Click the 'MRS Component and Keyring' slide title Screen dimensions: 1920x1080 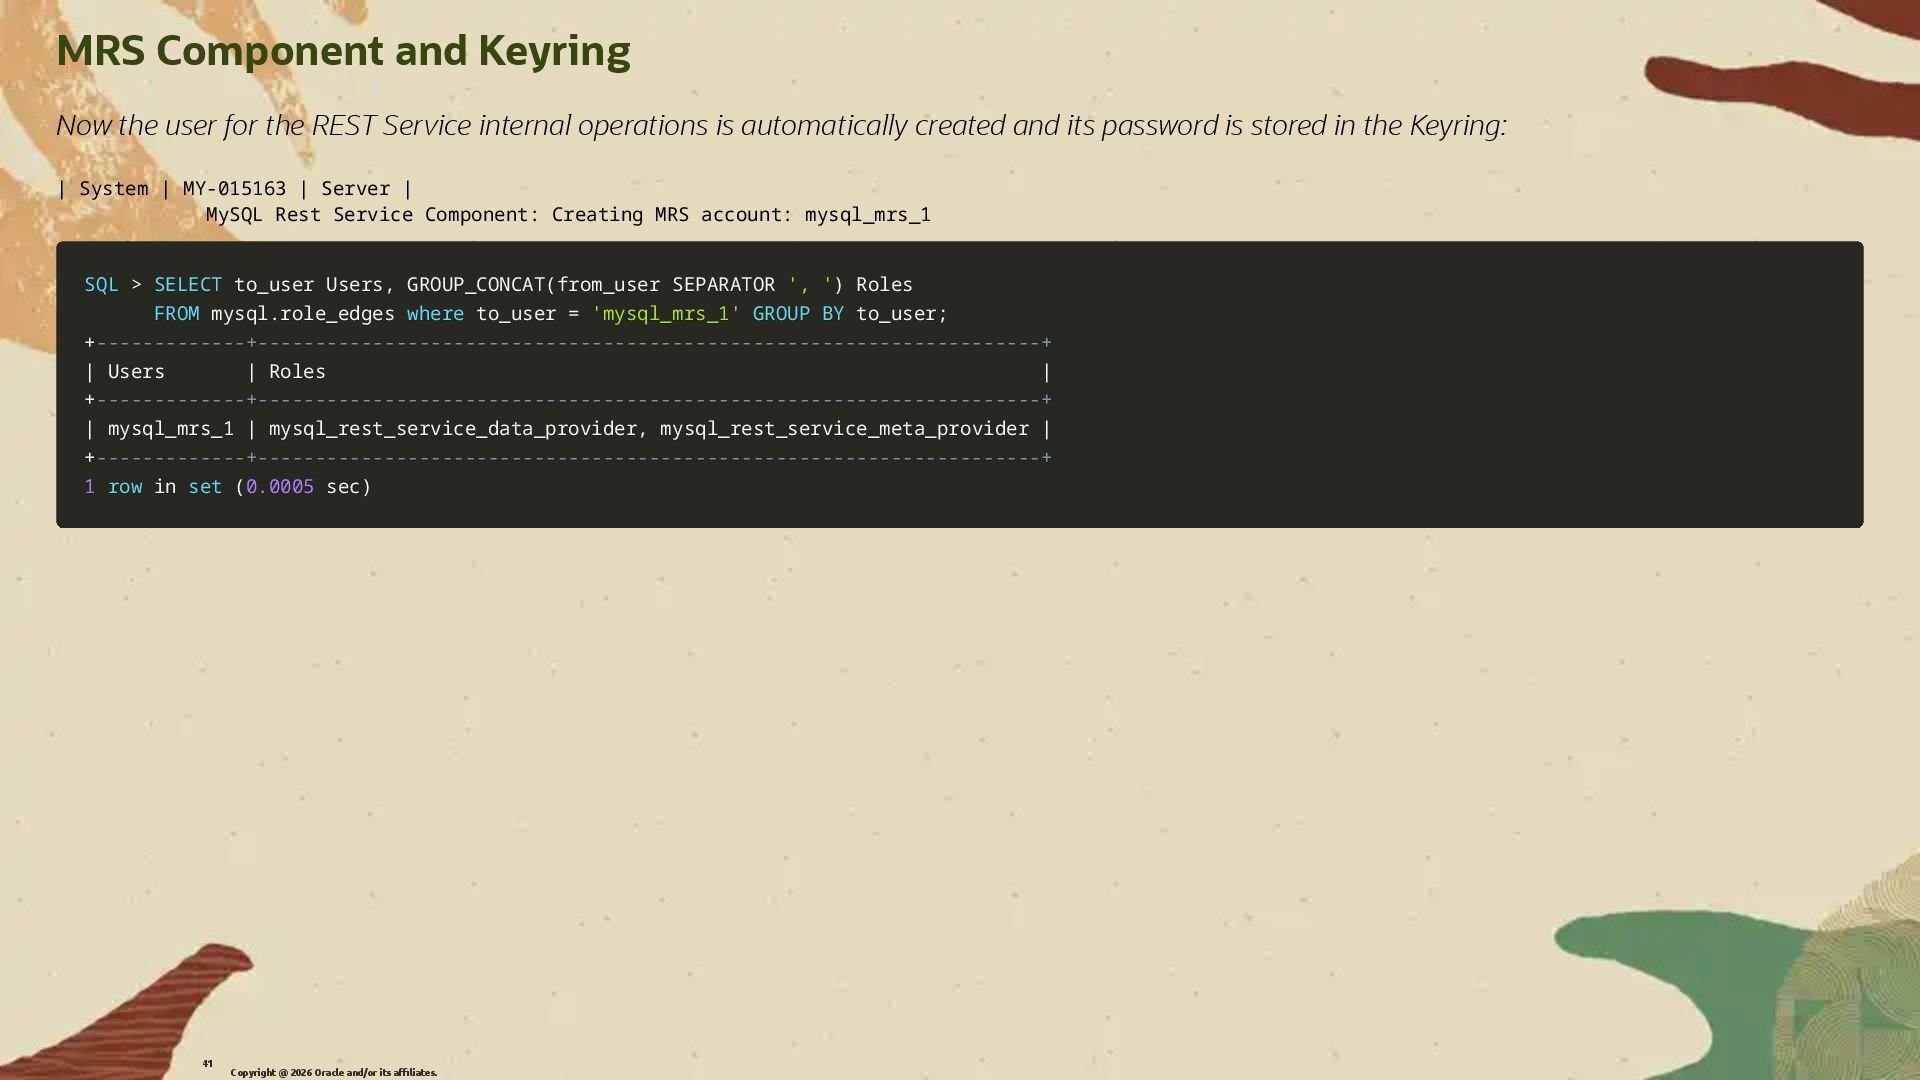click(x=343, y=51)
